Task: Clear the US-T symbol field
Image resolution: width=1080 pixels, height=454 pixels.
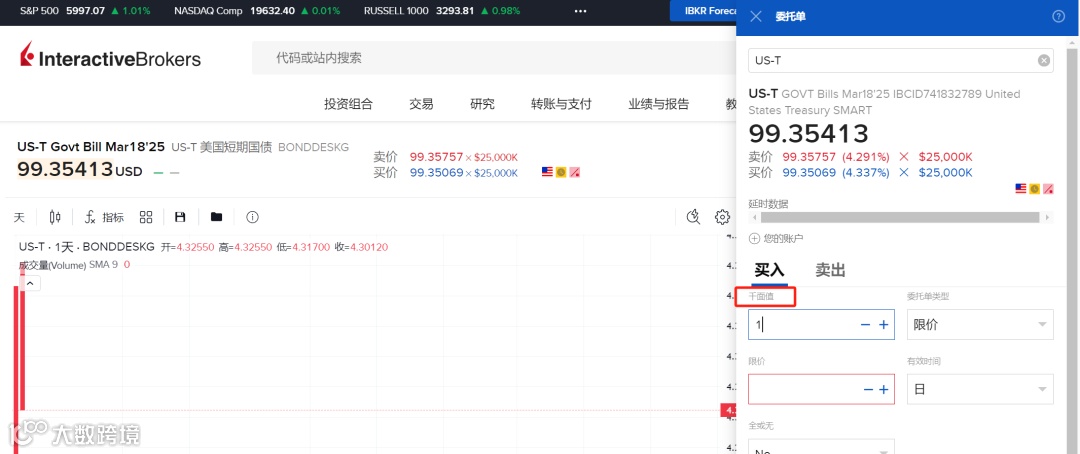Action: [1043, 61]
